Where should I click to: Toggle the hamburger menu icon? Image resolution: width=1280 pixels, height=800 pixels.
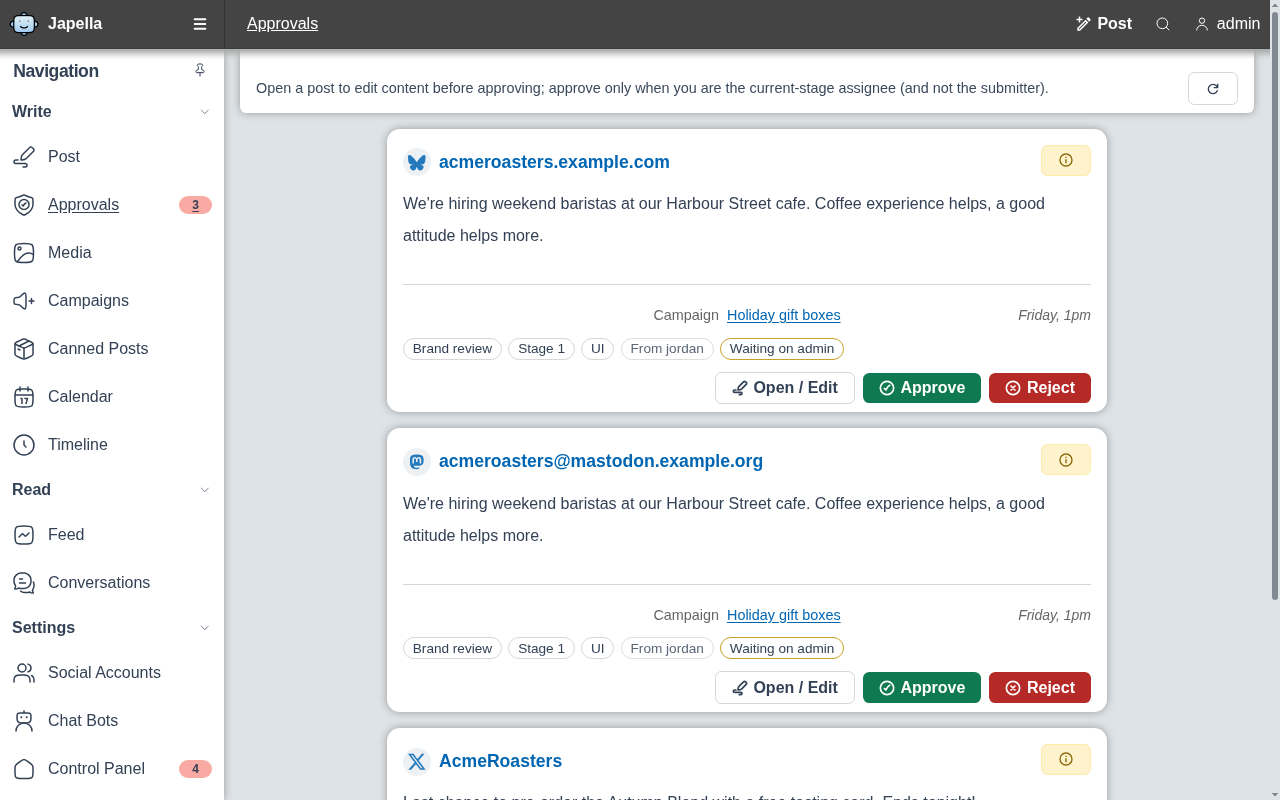pos(200,24)
